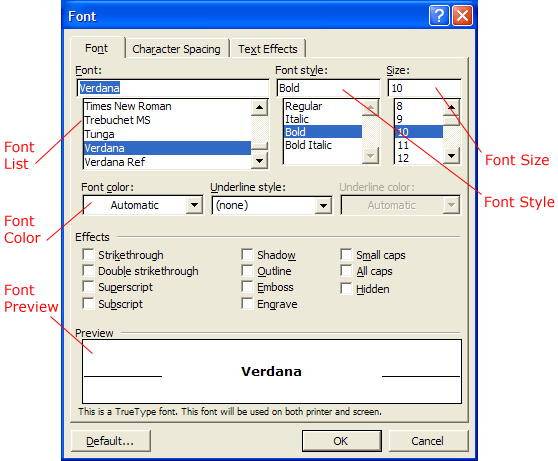Click the Size input field
The height and width of the screenshot is (461, 558).
point(424,88)
